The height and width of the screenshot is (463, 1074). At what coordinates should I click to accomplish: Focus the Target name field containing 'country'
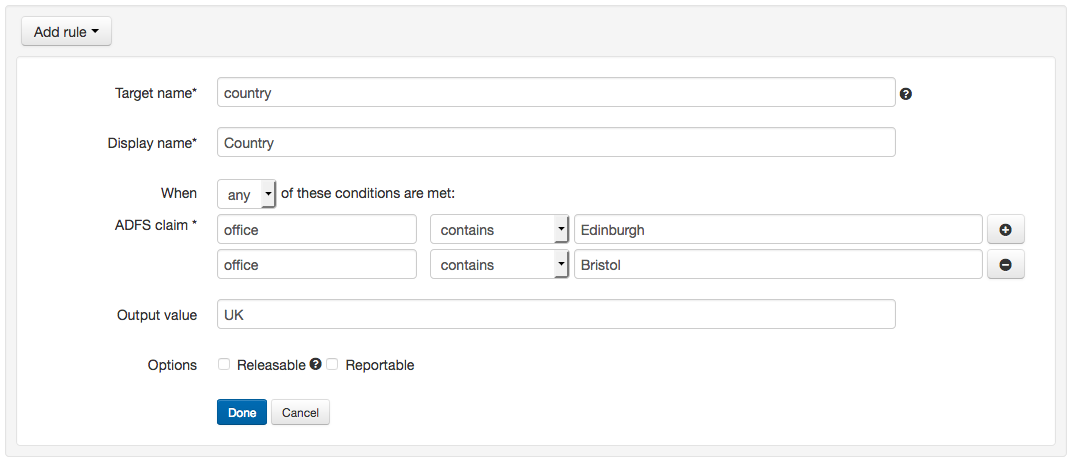555,93
